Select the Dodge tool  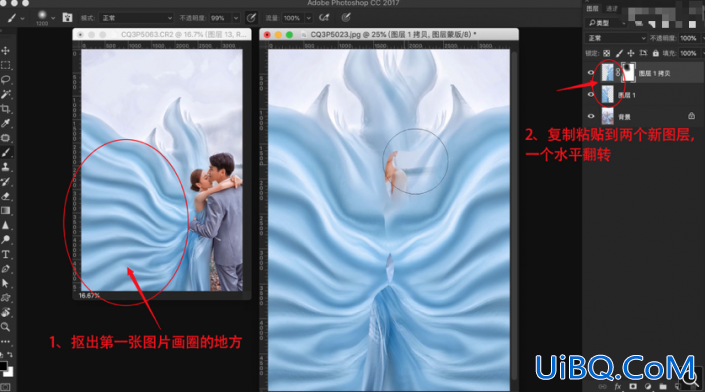point(6,240)
